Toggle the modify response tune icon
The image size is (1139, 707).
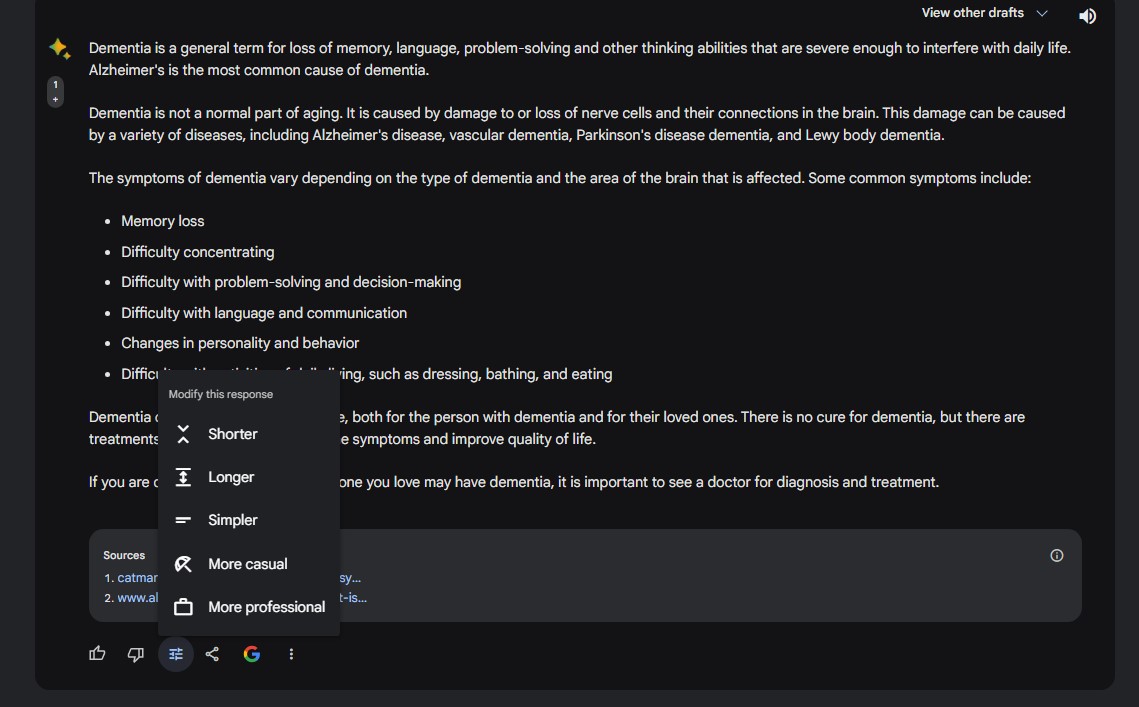tap(176, 654)
